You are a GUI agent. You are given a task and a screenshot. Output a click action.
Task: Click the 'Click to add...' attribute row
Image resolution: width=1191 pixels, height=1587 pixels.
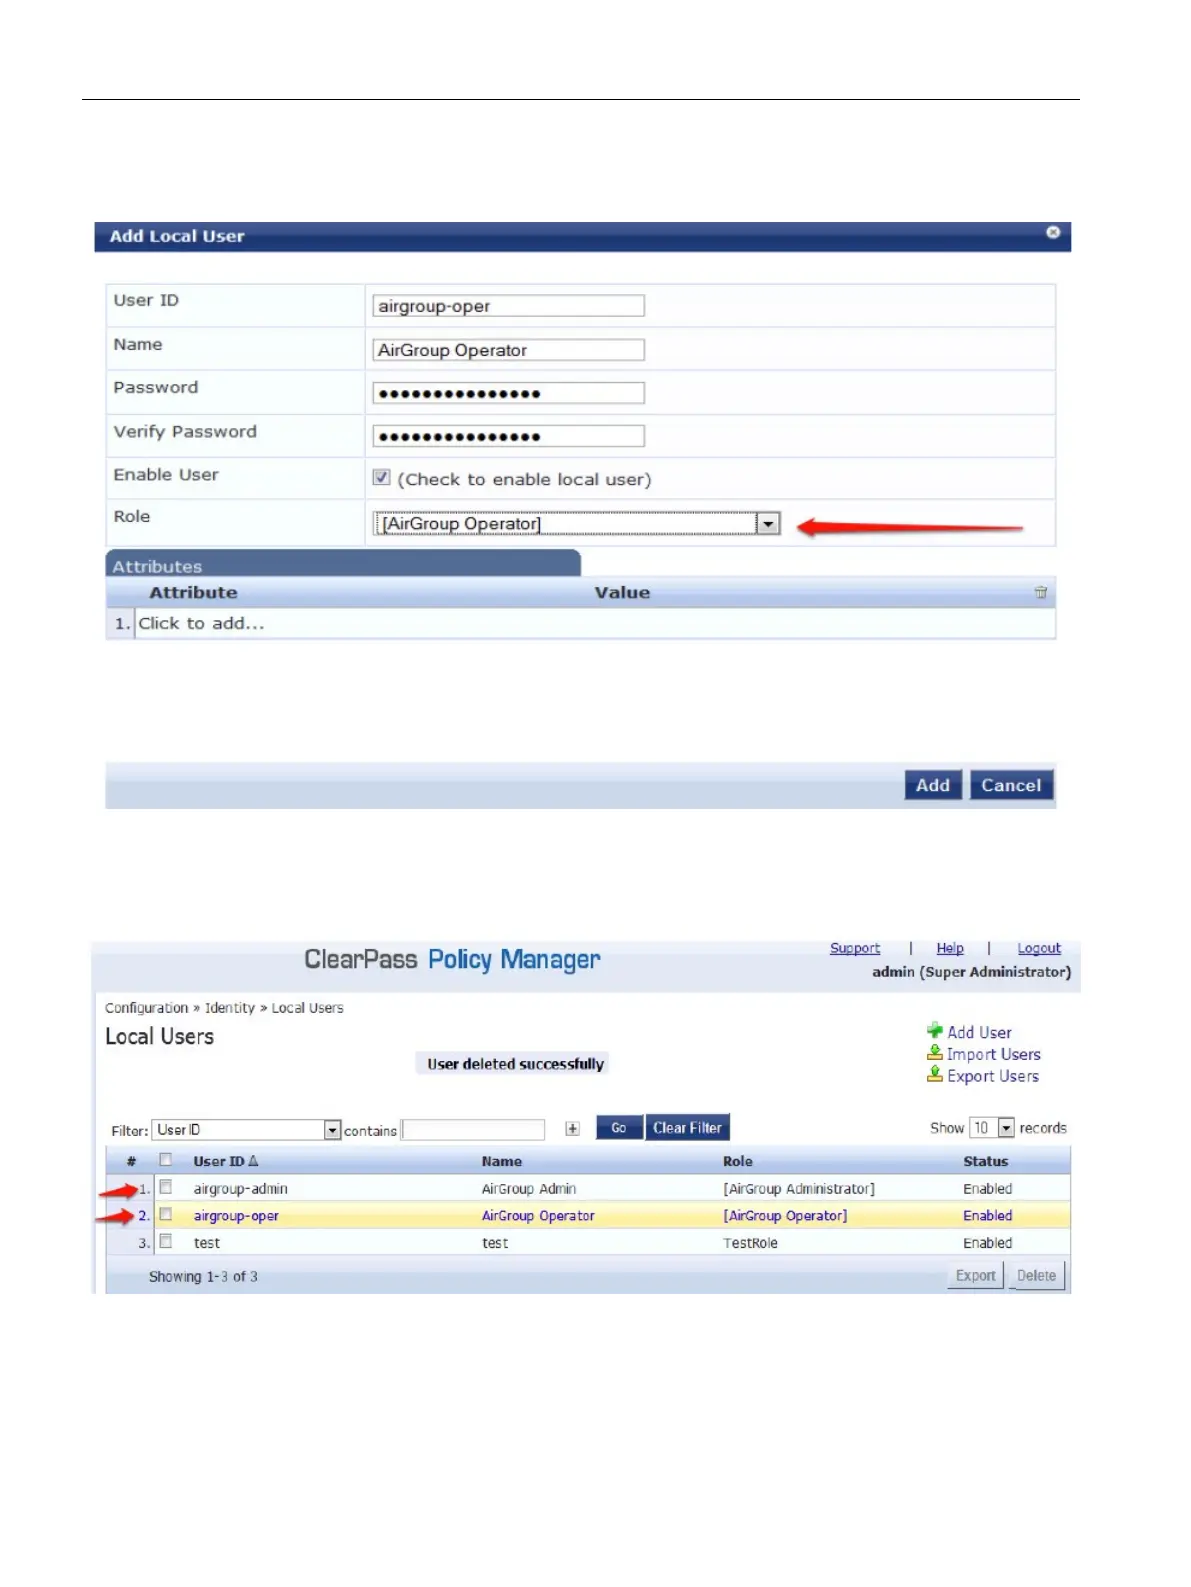click(x=595, y=623)
